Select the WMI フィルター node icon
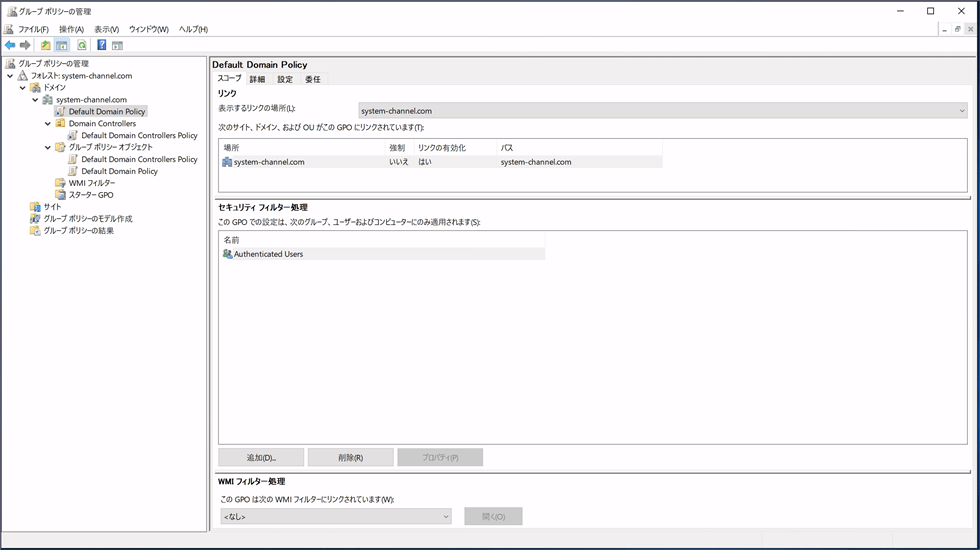This screenshot has height=550, width=980. (60, 183)
